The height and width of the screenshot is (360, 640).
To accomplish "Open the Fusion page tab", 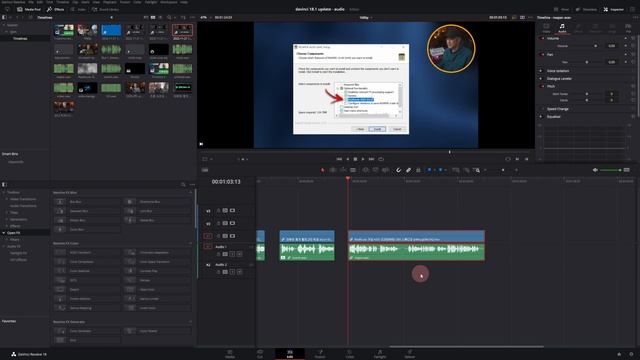I will coord(320,353).
